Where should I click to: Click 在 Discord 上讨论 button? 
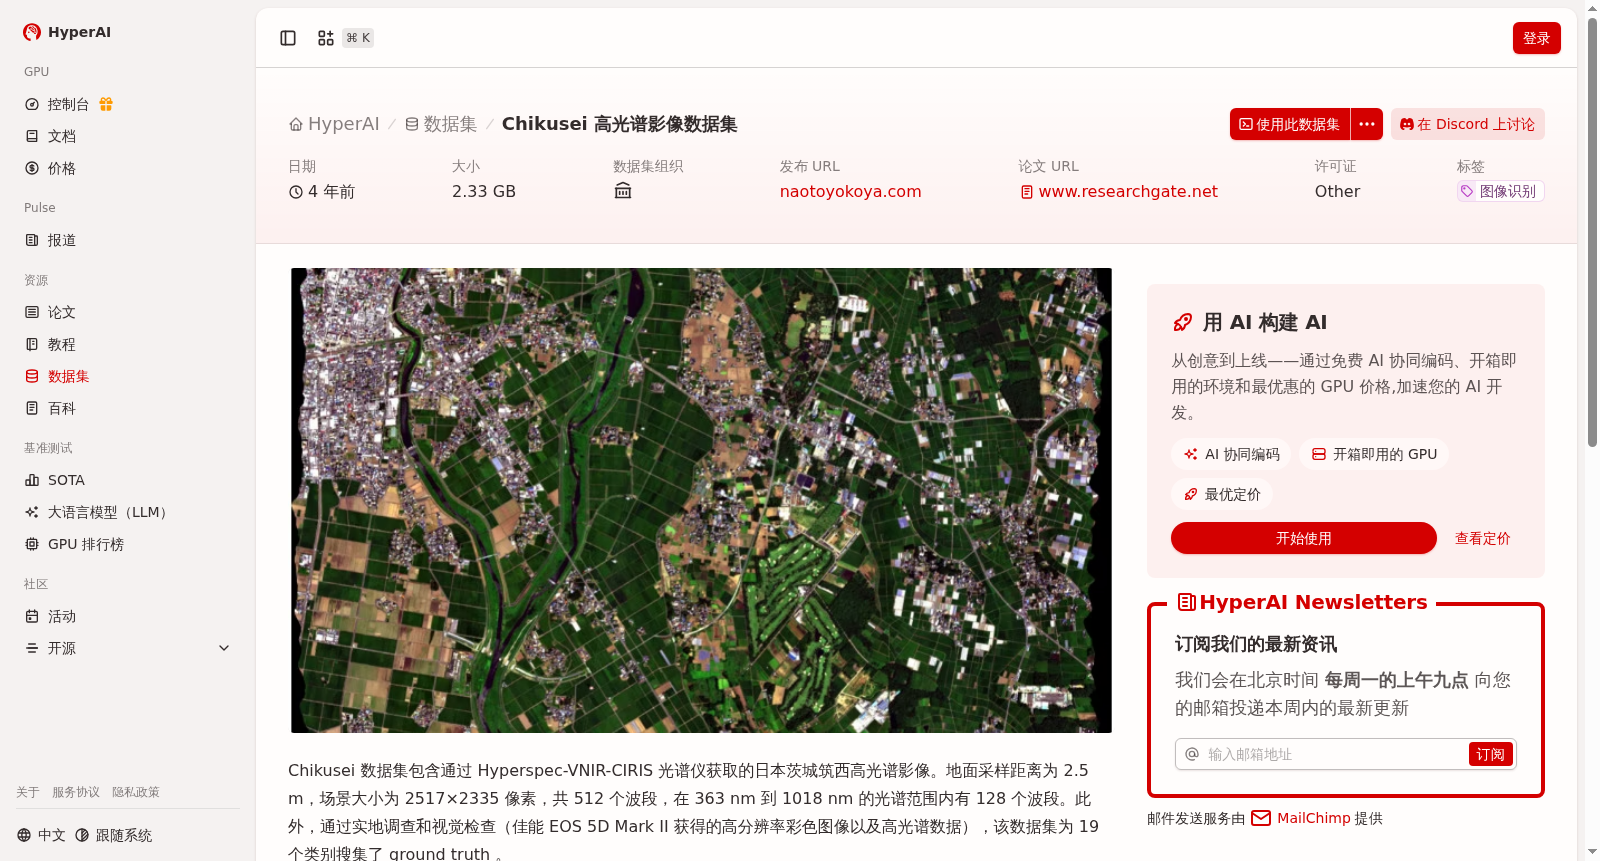pos(1468,124)
